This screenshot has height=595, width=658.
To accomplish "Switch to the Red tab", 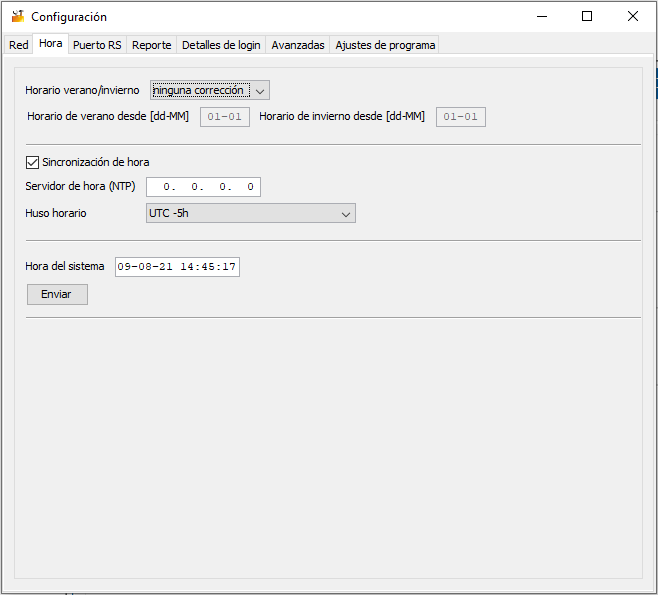I will (x=18, y=45).
